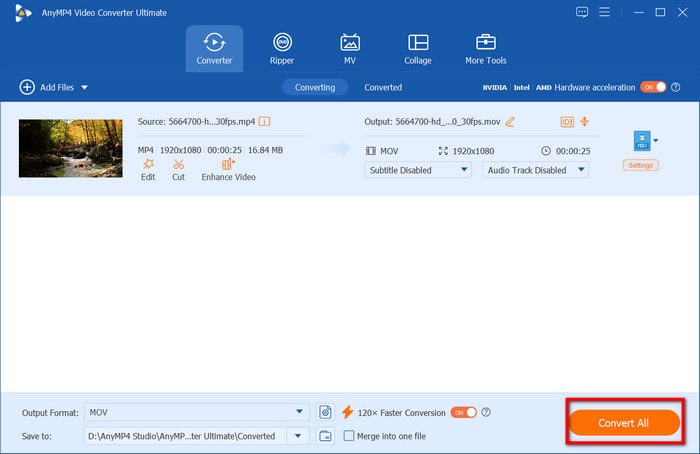Rename output file with pencil icon
This screenshot has height=454, width=700.
pyautogui.click(x=510, y=122)
